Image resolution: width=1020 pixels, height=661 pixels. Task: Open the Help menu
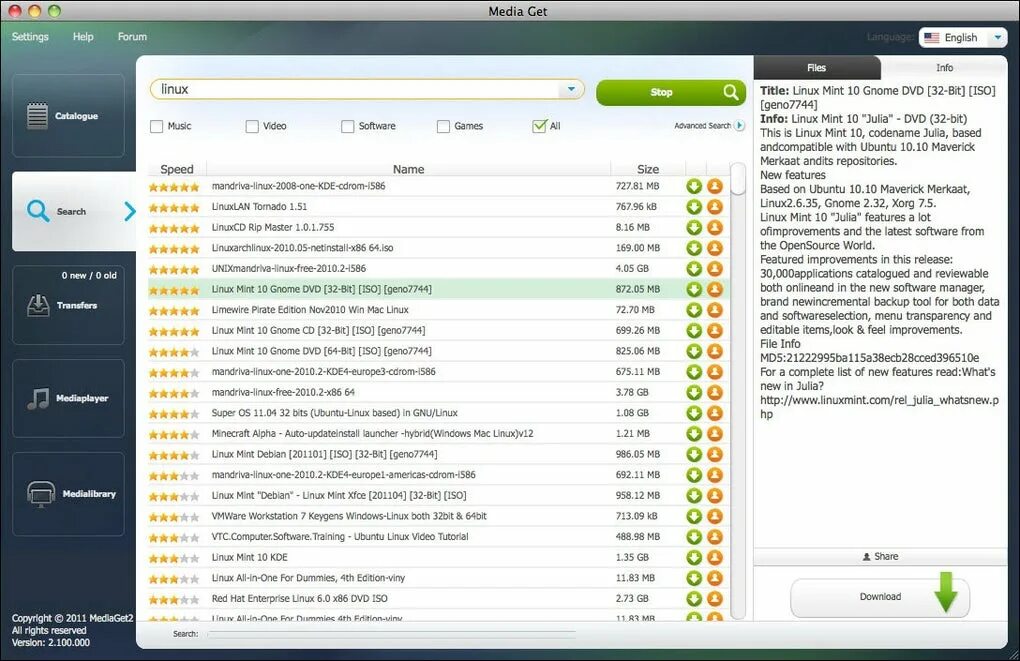tap(83, 37)
